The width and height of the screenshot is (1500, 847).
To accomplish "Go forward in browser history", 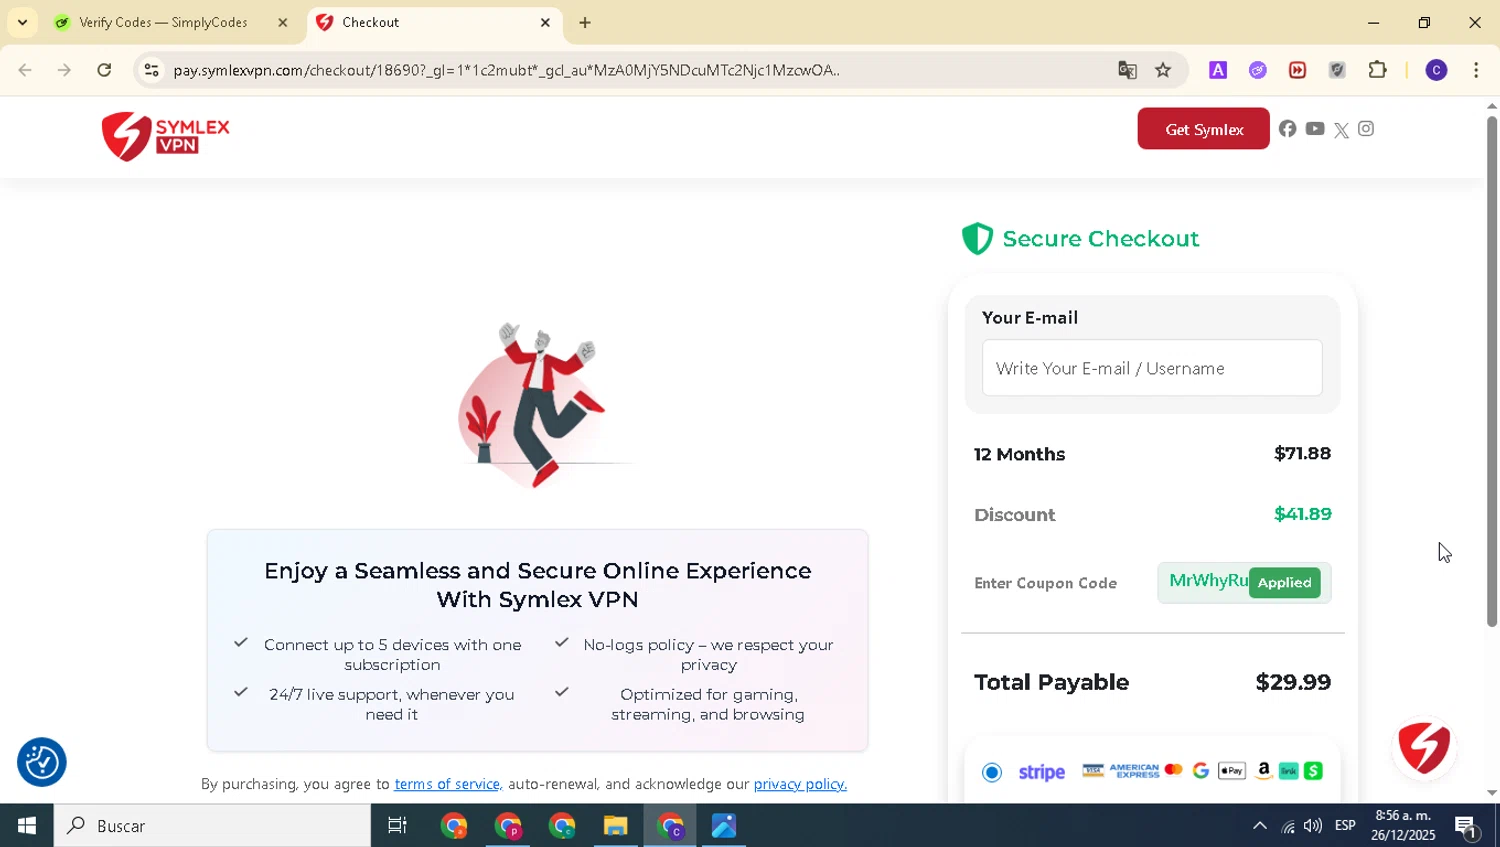I will 64,70.
